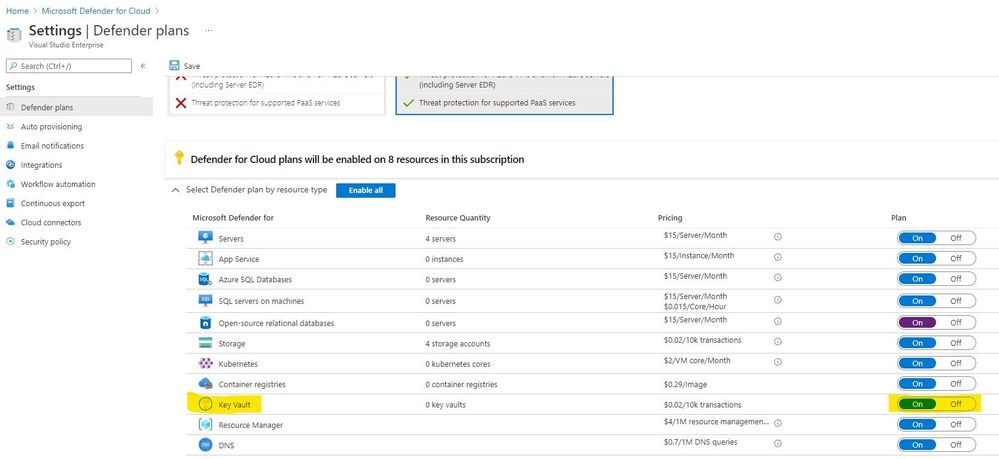Turn off the Servers plan toggle

point(956,238)
